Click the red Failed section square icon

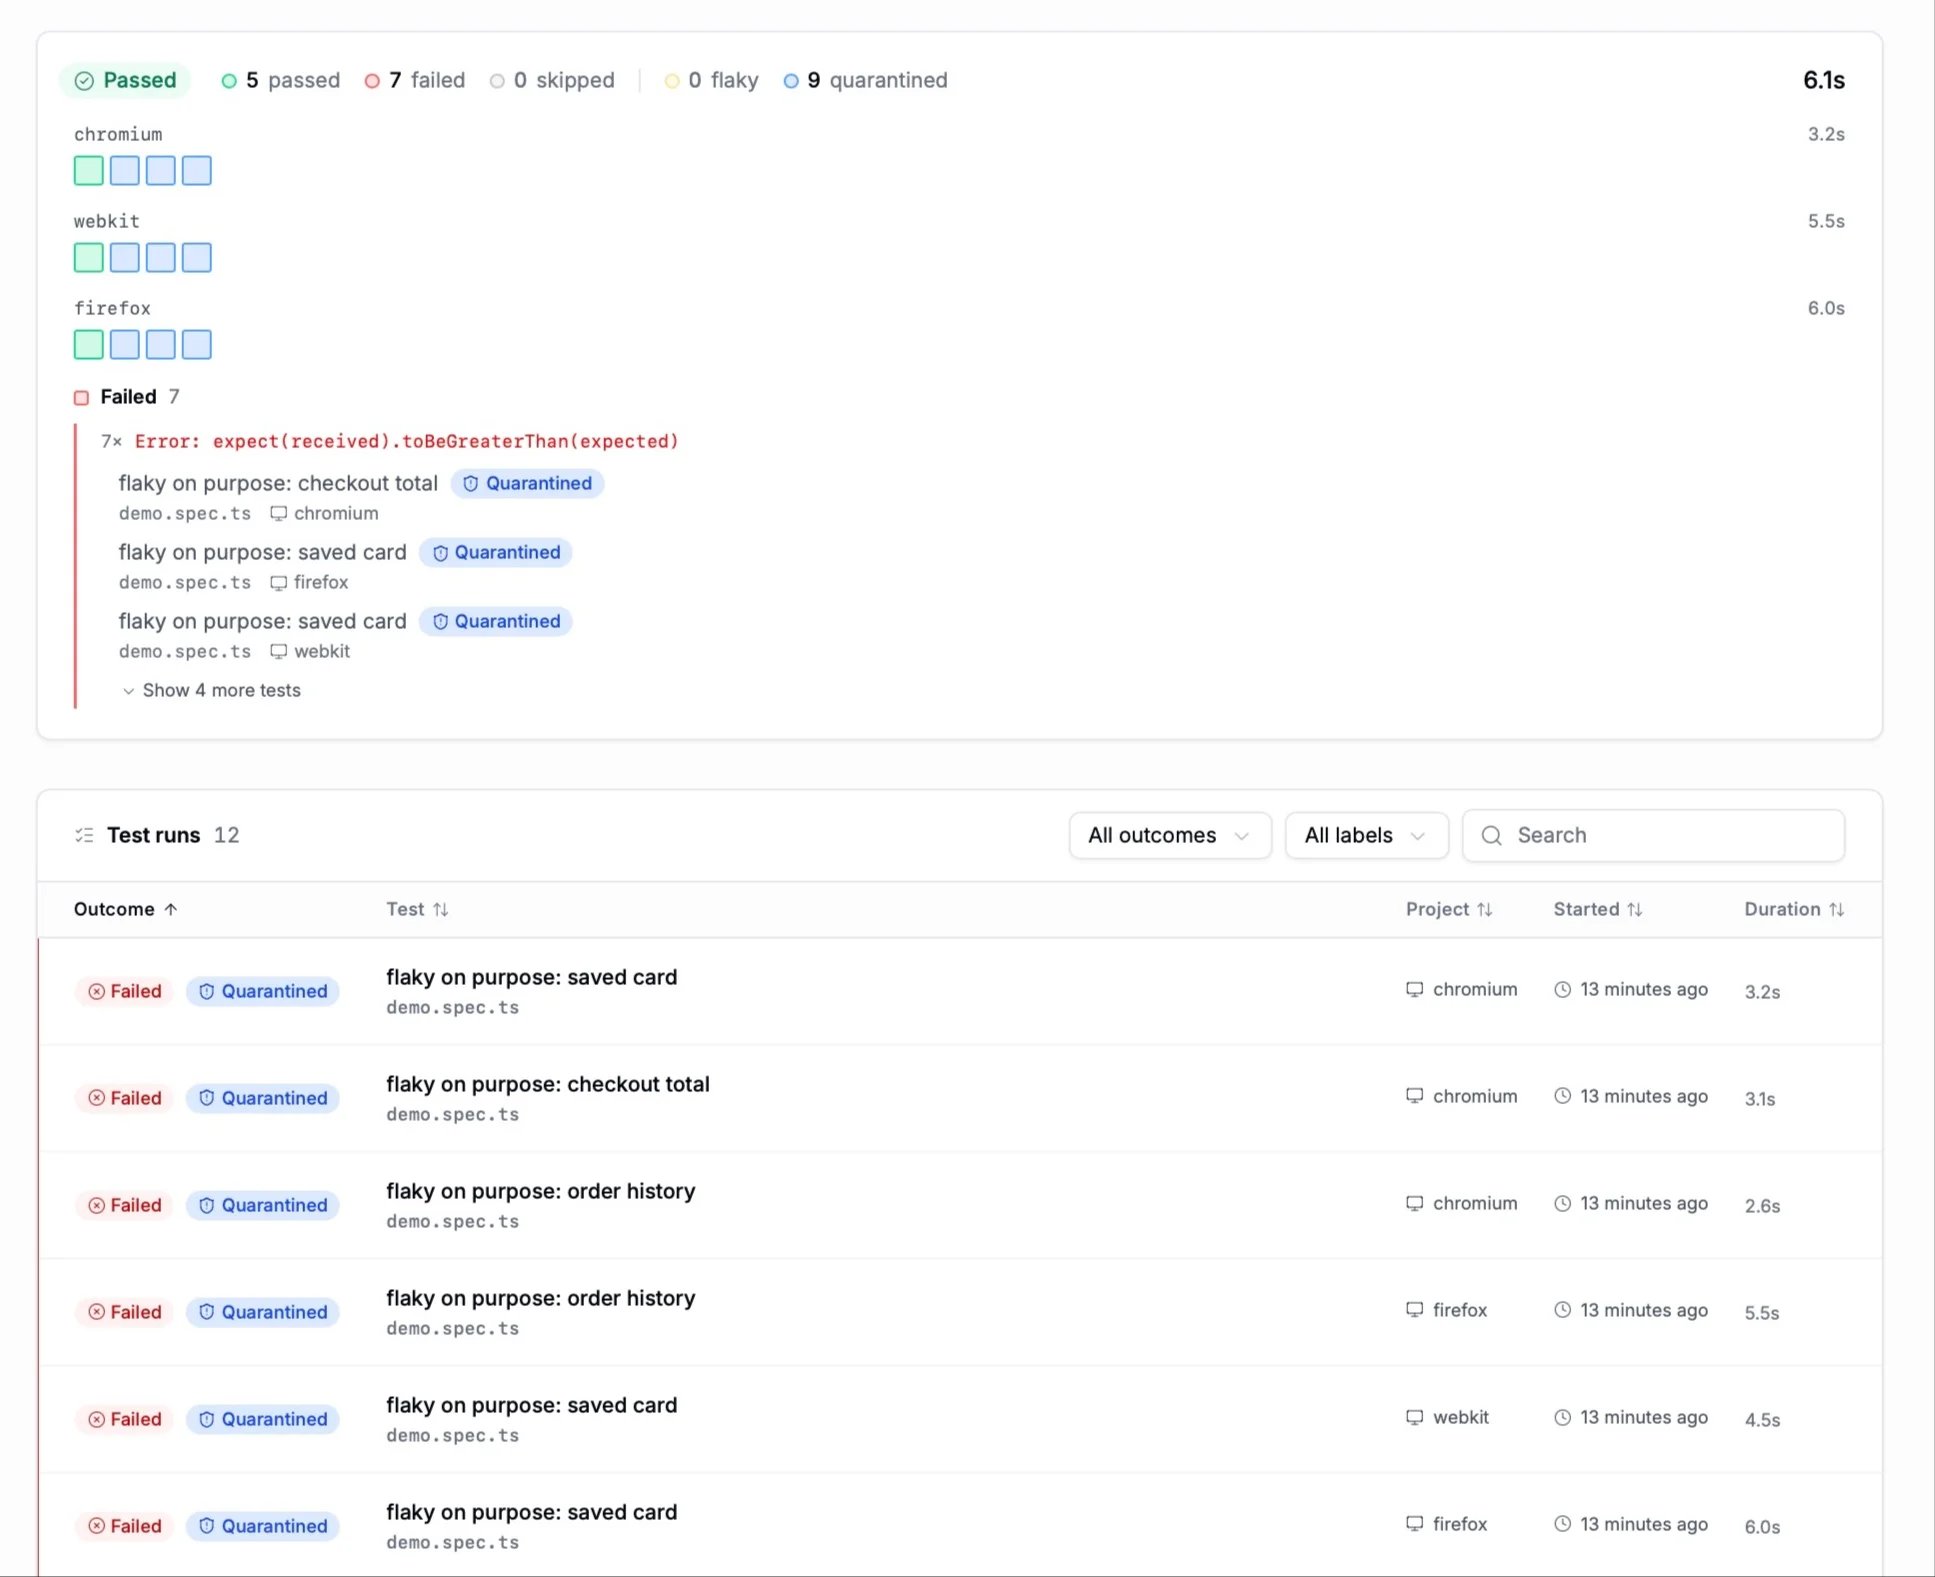click(x=81, y=397)
